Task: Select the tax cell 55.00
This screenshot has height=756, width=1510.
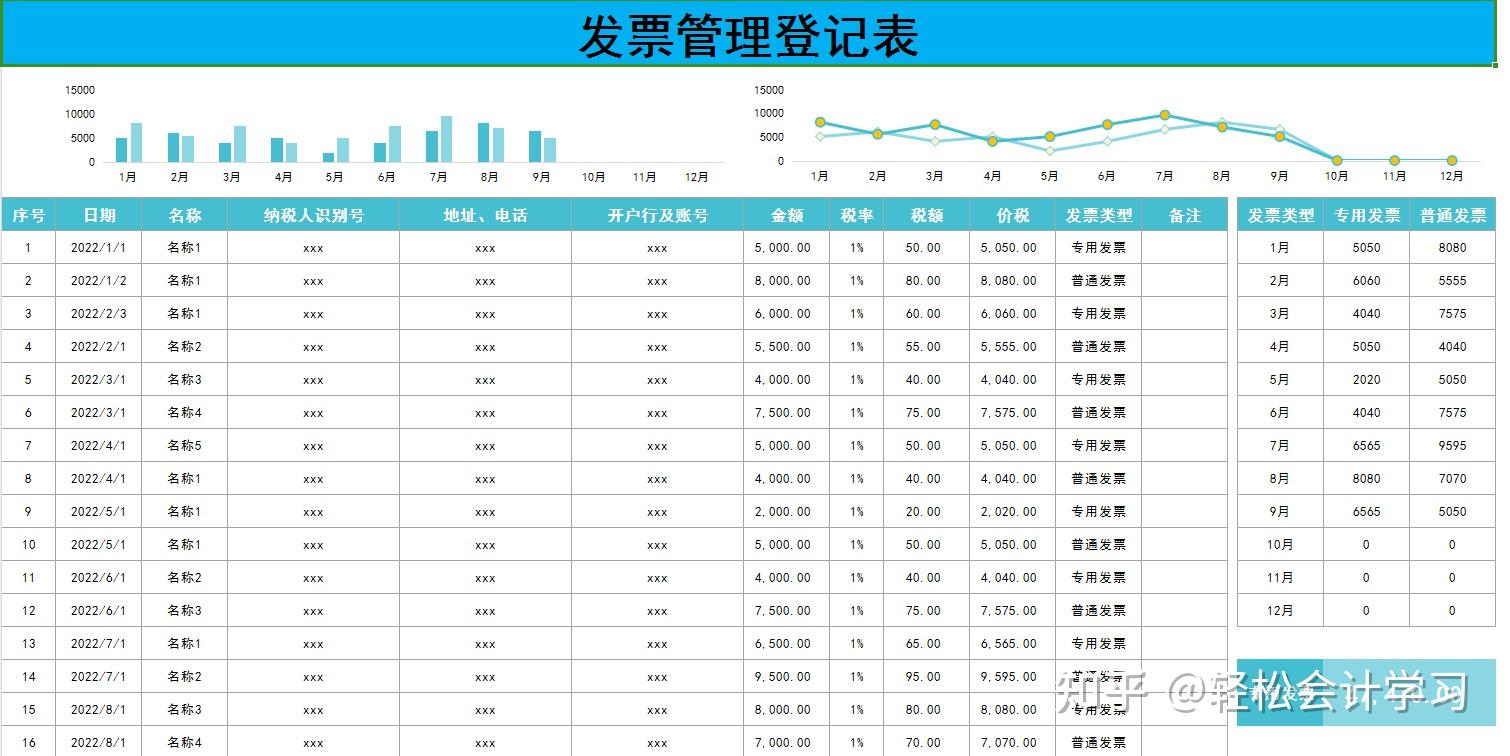Action: 926,347
